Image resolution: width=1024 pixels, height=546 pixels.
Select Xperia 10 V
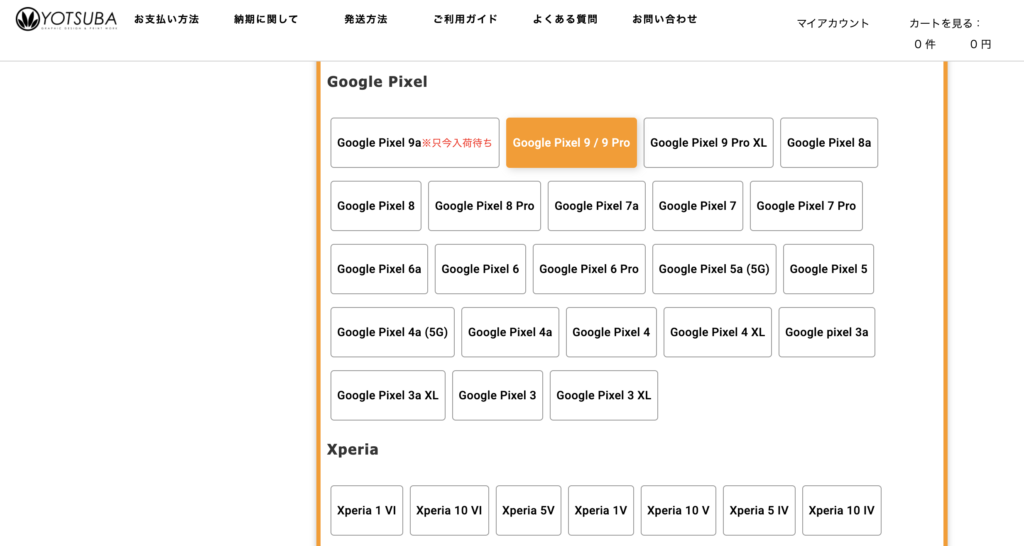click(x=678, y=511)
